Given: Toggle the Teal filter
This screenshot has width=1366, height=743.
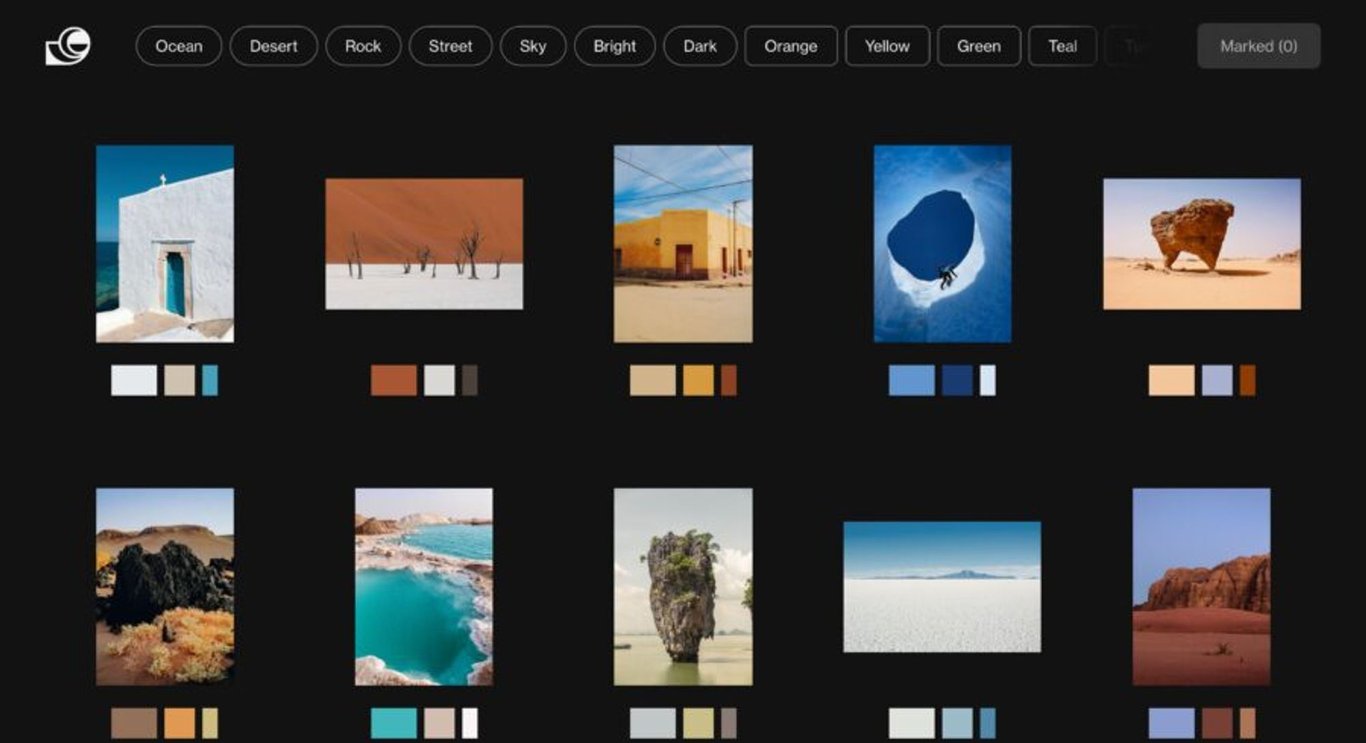Looking at the screenshot, I should pos(1062,46).
